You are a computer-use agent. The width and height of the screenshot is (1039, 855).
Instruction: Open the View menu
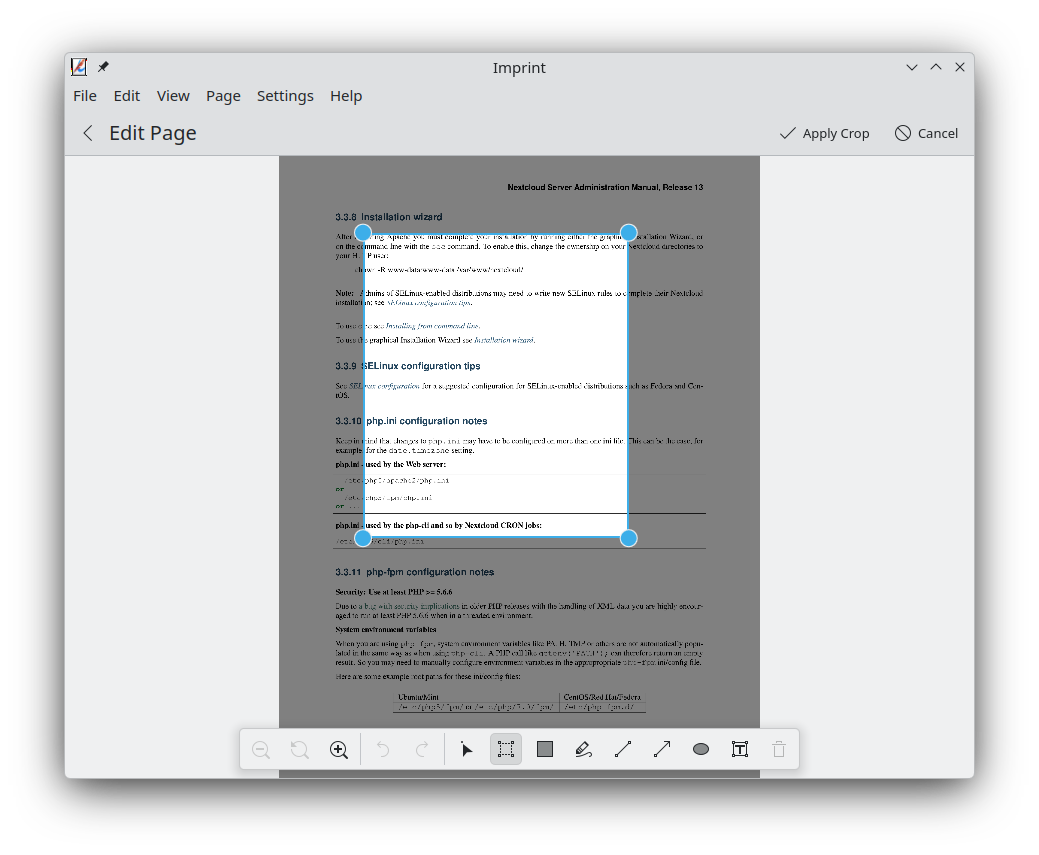point(173,96)
